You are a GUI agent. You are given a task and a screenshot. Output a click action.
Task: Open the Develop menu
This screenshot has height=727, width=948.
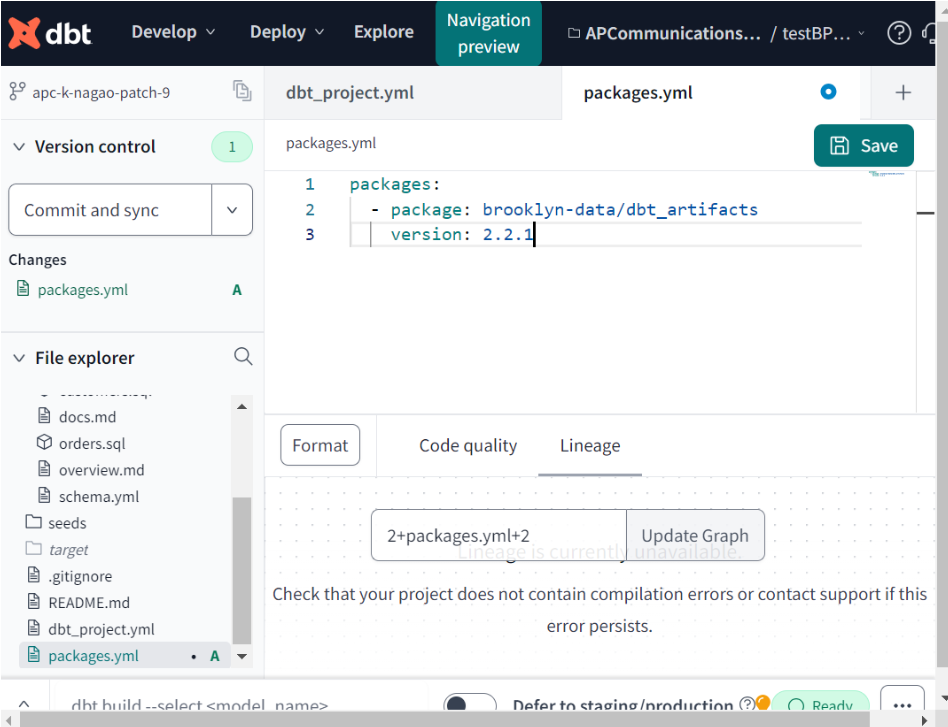[x=173, y=32]
